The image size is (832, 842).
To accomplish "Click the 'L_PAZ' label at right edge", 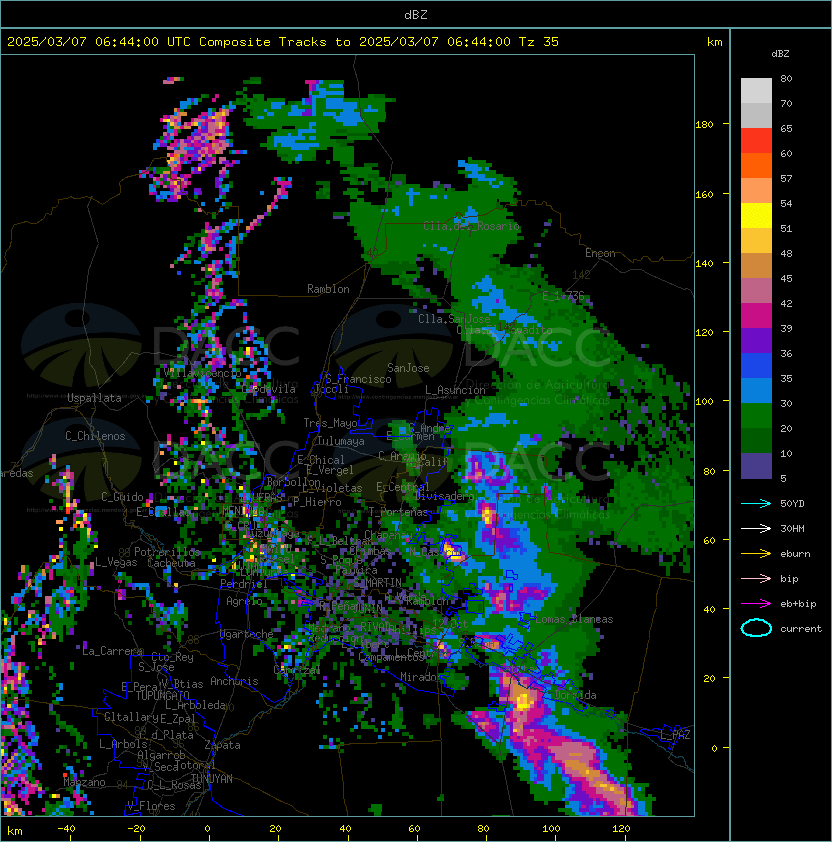I will 675,735.
